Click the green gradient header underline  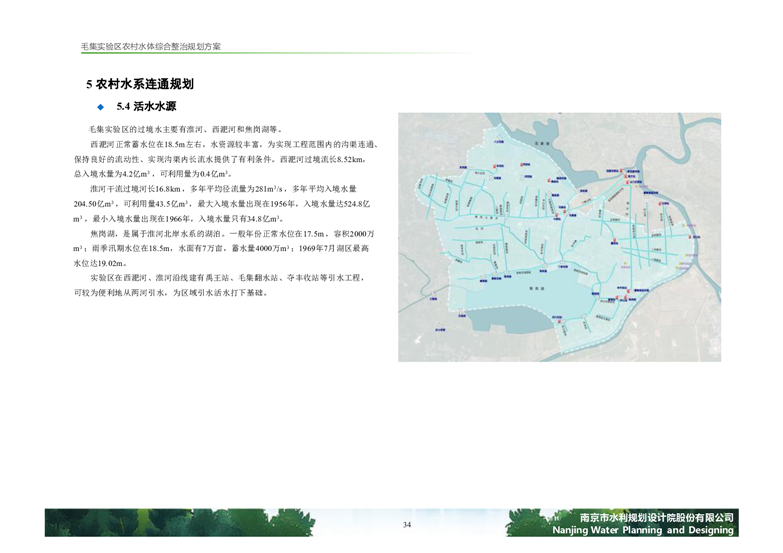coord(300,56)
